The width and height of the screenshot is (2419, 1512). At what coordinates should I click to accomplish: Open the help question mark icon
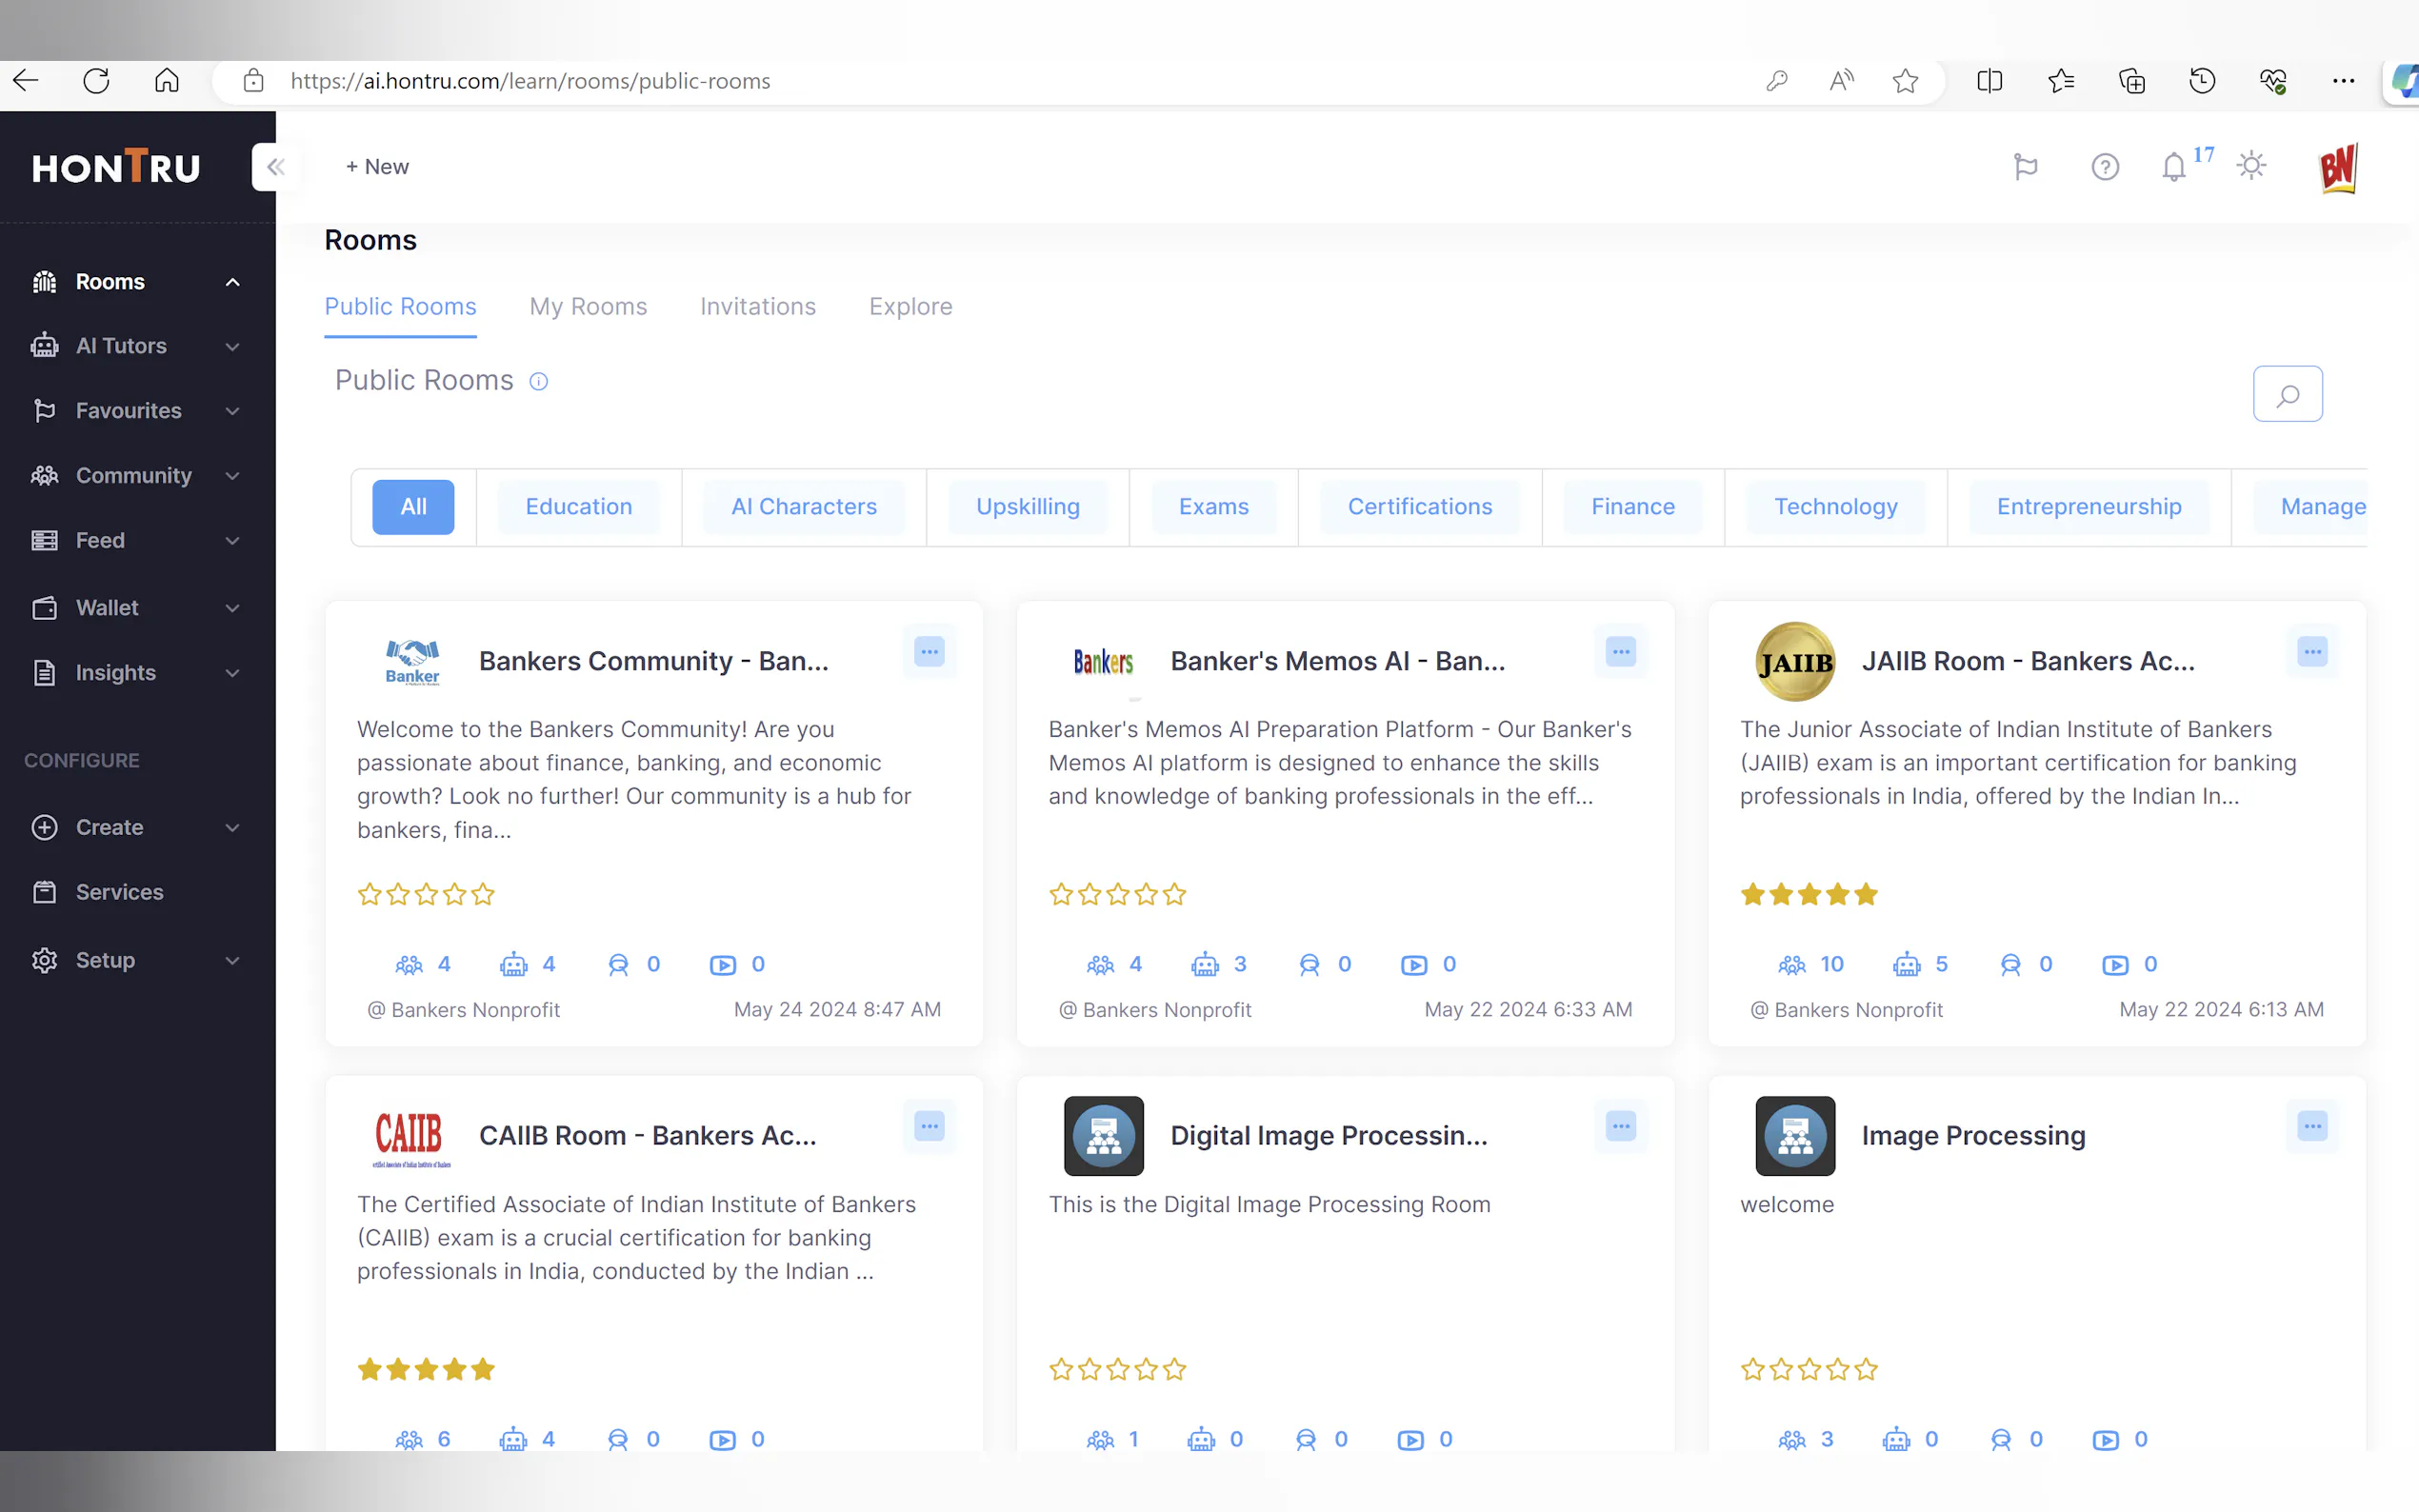point(2105,167)
